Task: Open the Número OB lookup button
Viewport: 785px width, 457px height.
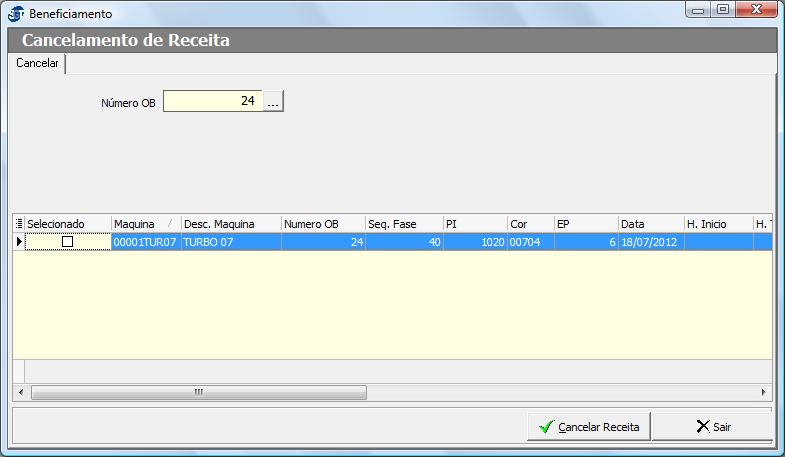Action: tap(274, 101)
